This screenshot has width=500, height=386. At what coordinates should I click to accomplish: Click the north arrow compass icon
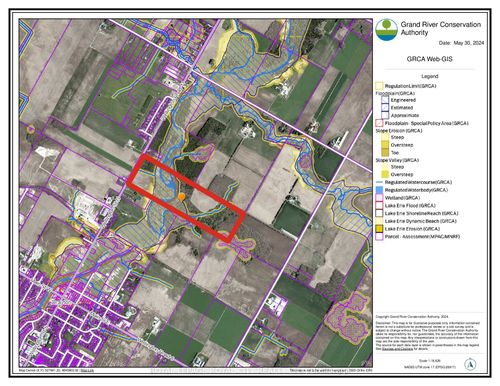point(470,364)
